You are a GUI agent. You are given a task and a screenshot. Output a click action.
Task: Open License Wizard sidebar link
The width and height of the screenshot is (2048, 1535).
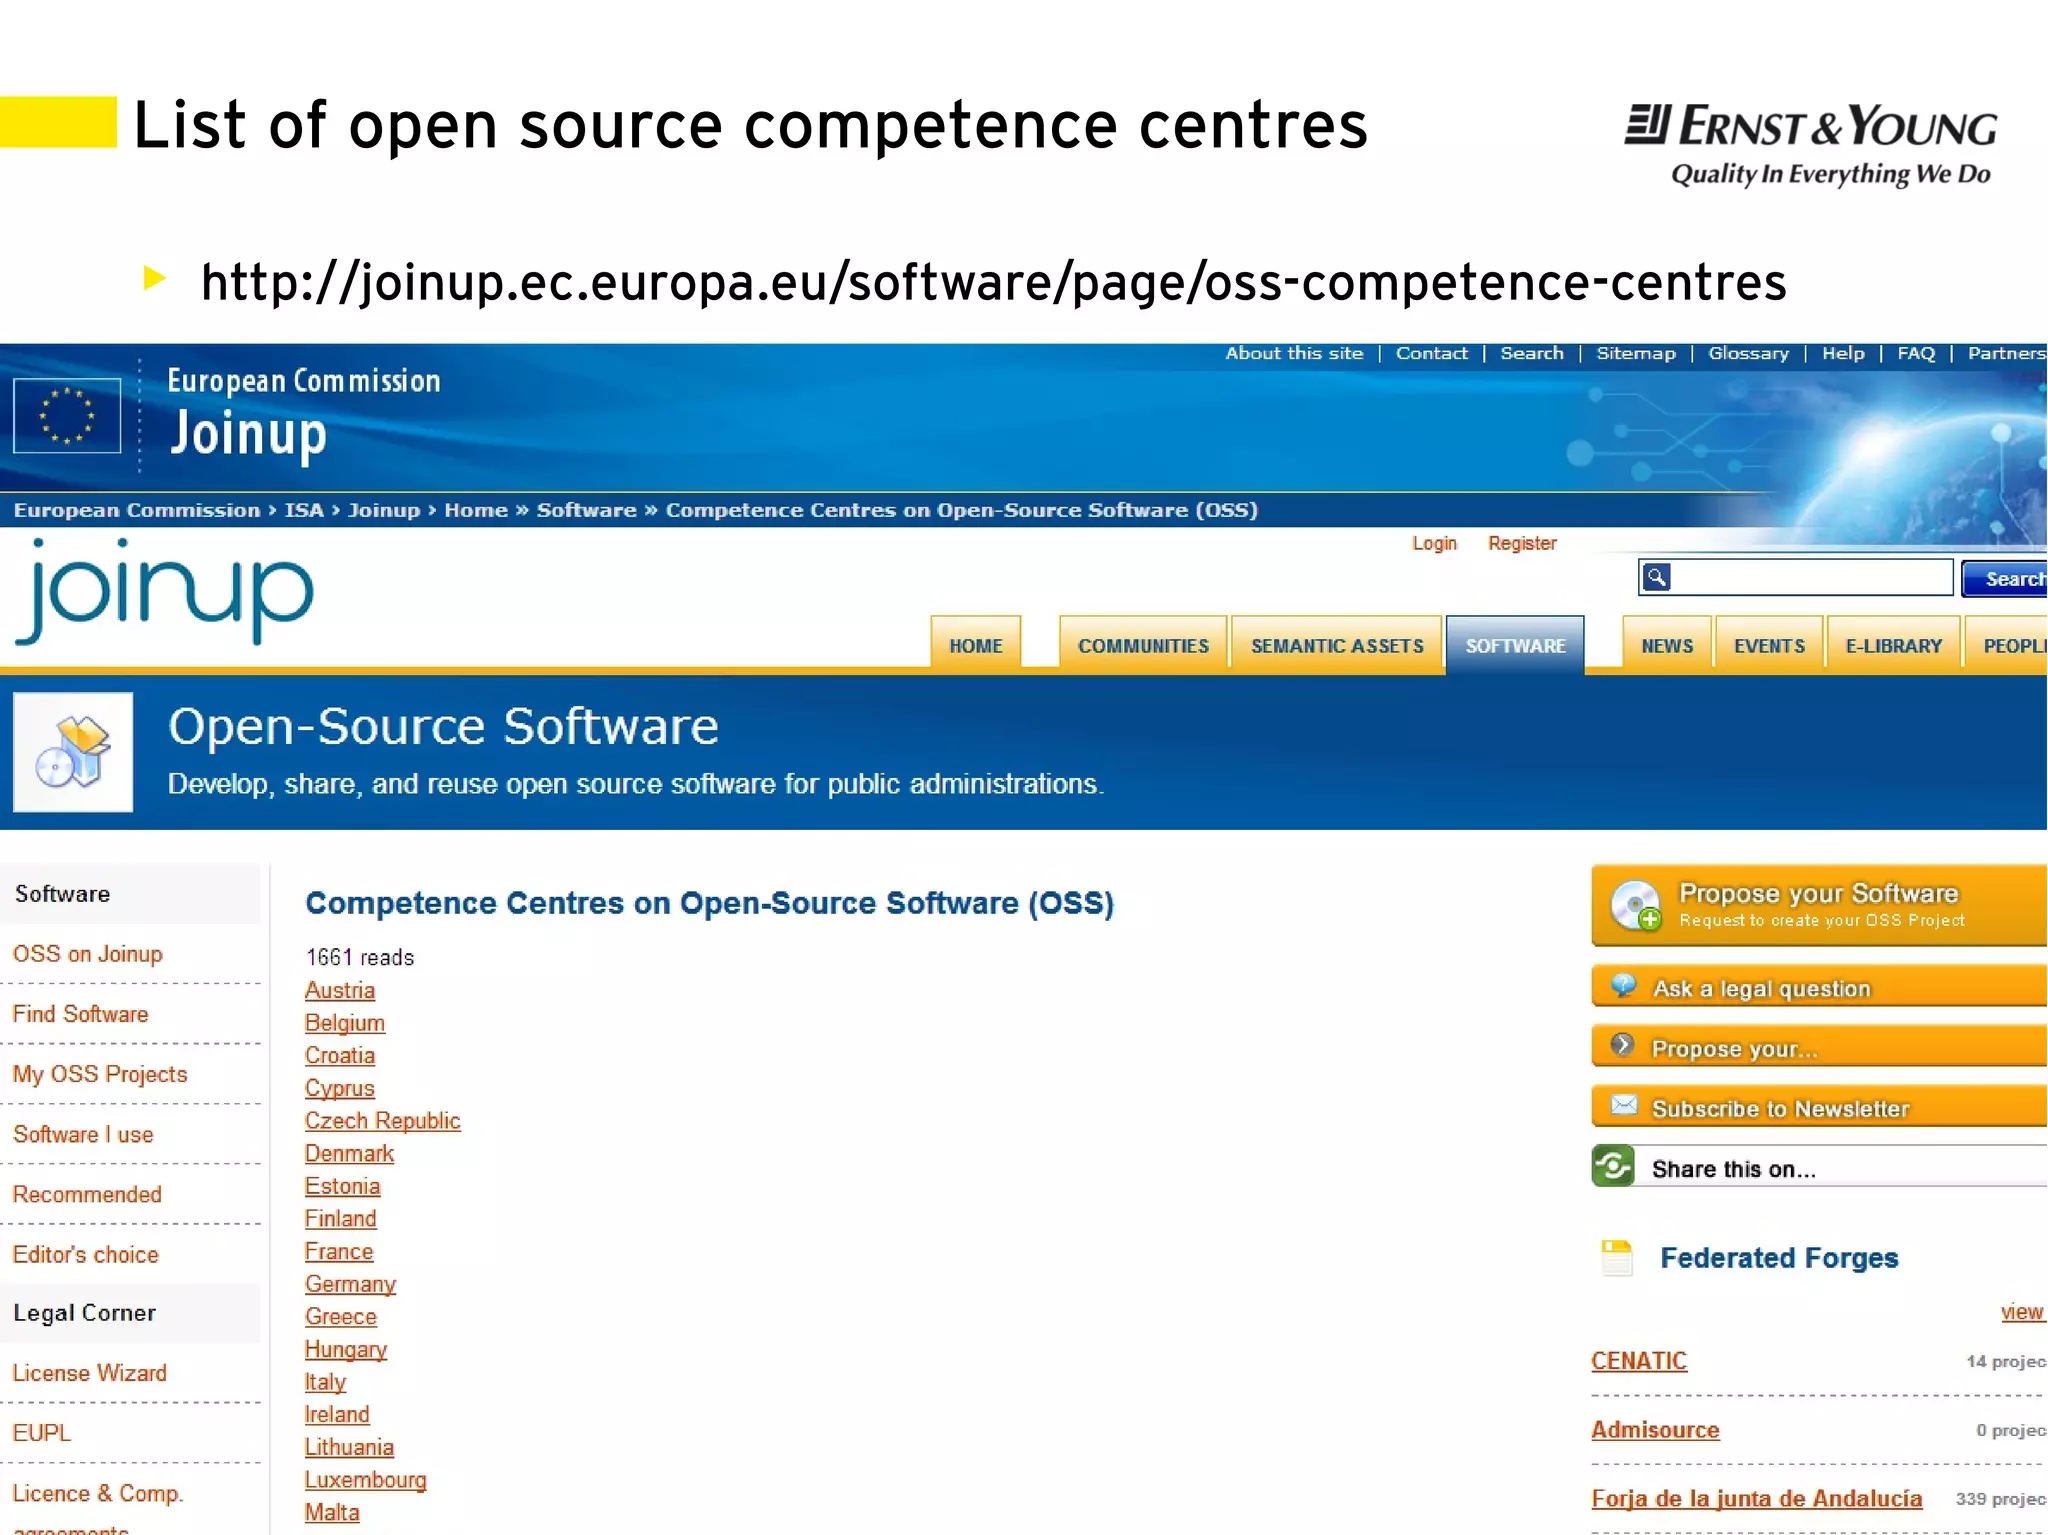(89, 1373)
